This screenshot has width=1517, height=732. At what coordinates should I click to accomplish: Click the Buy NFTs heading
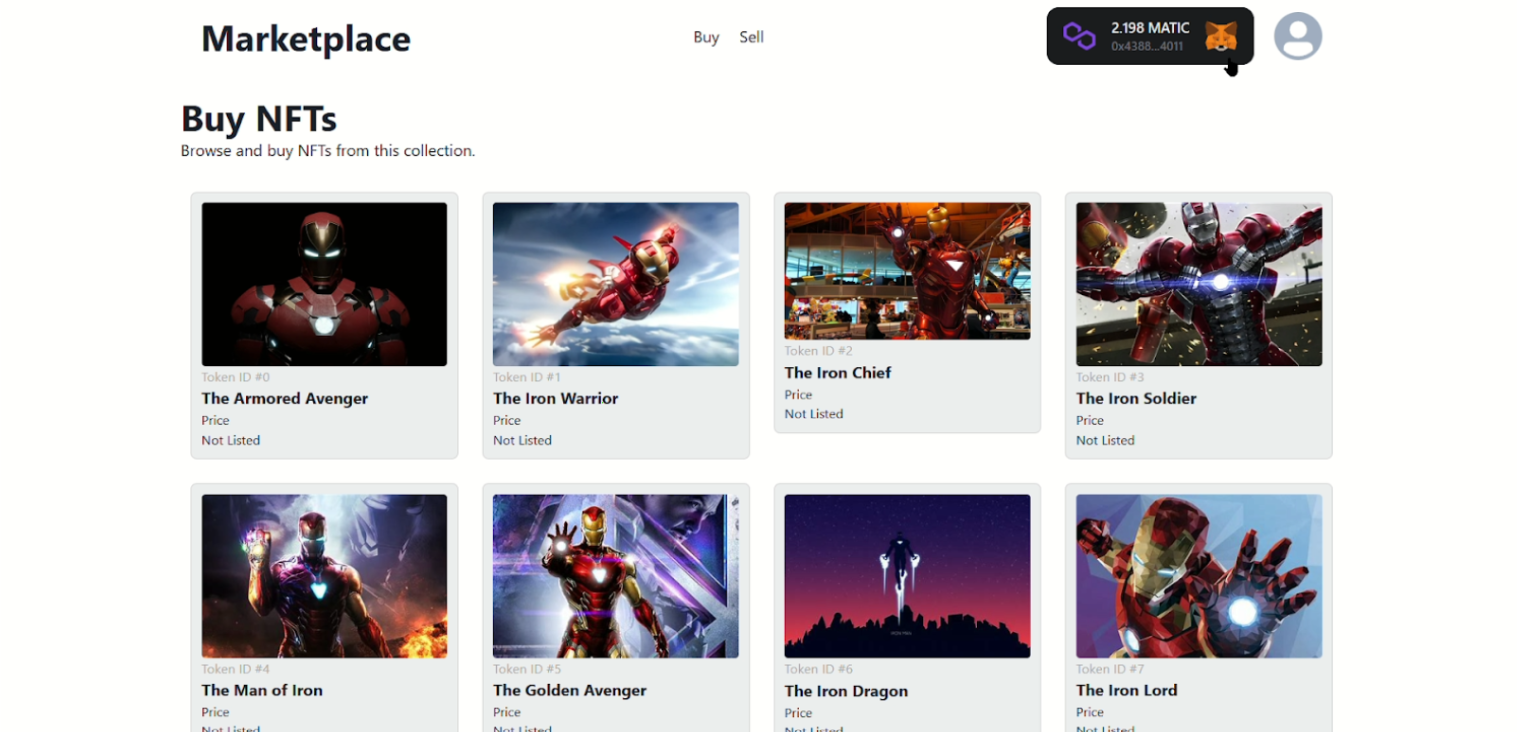(259, 118)
